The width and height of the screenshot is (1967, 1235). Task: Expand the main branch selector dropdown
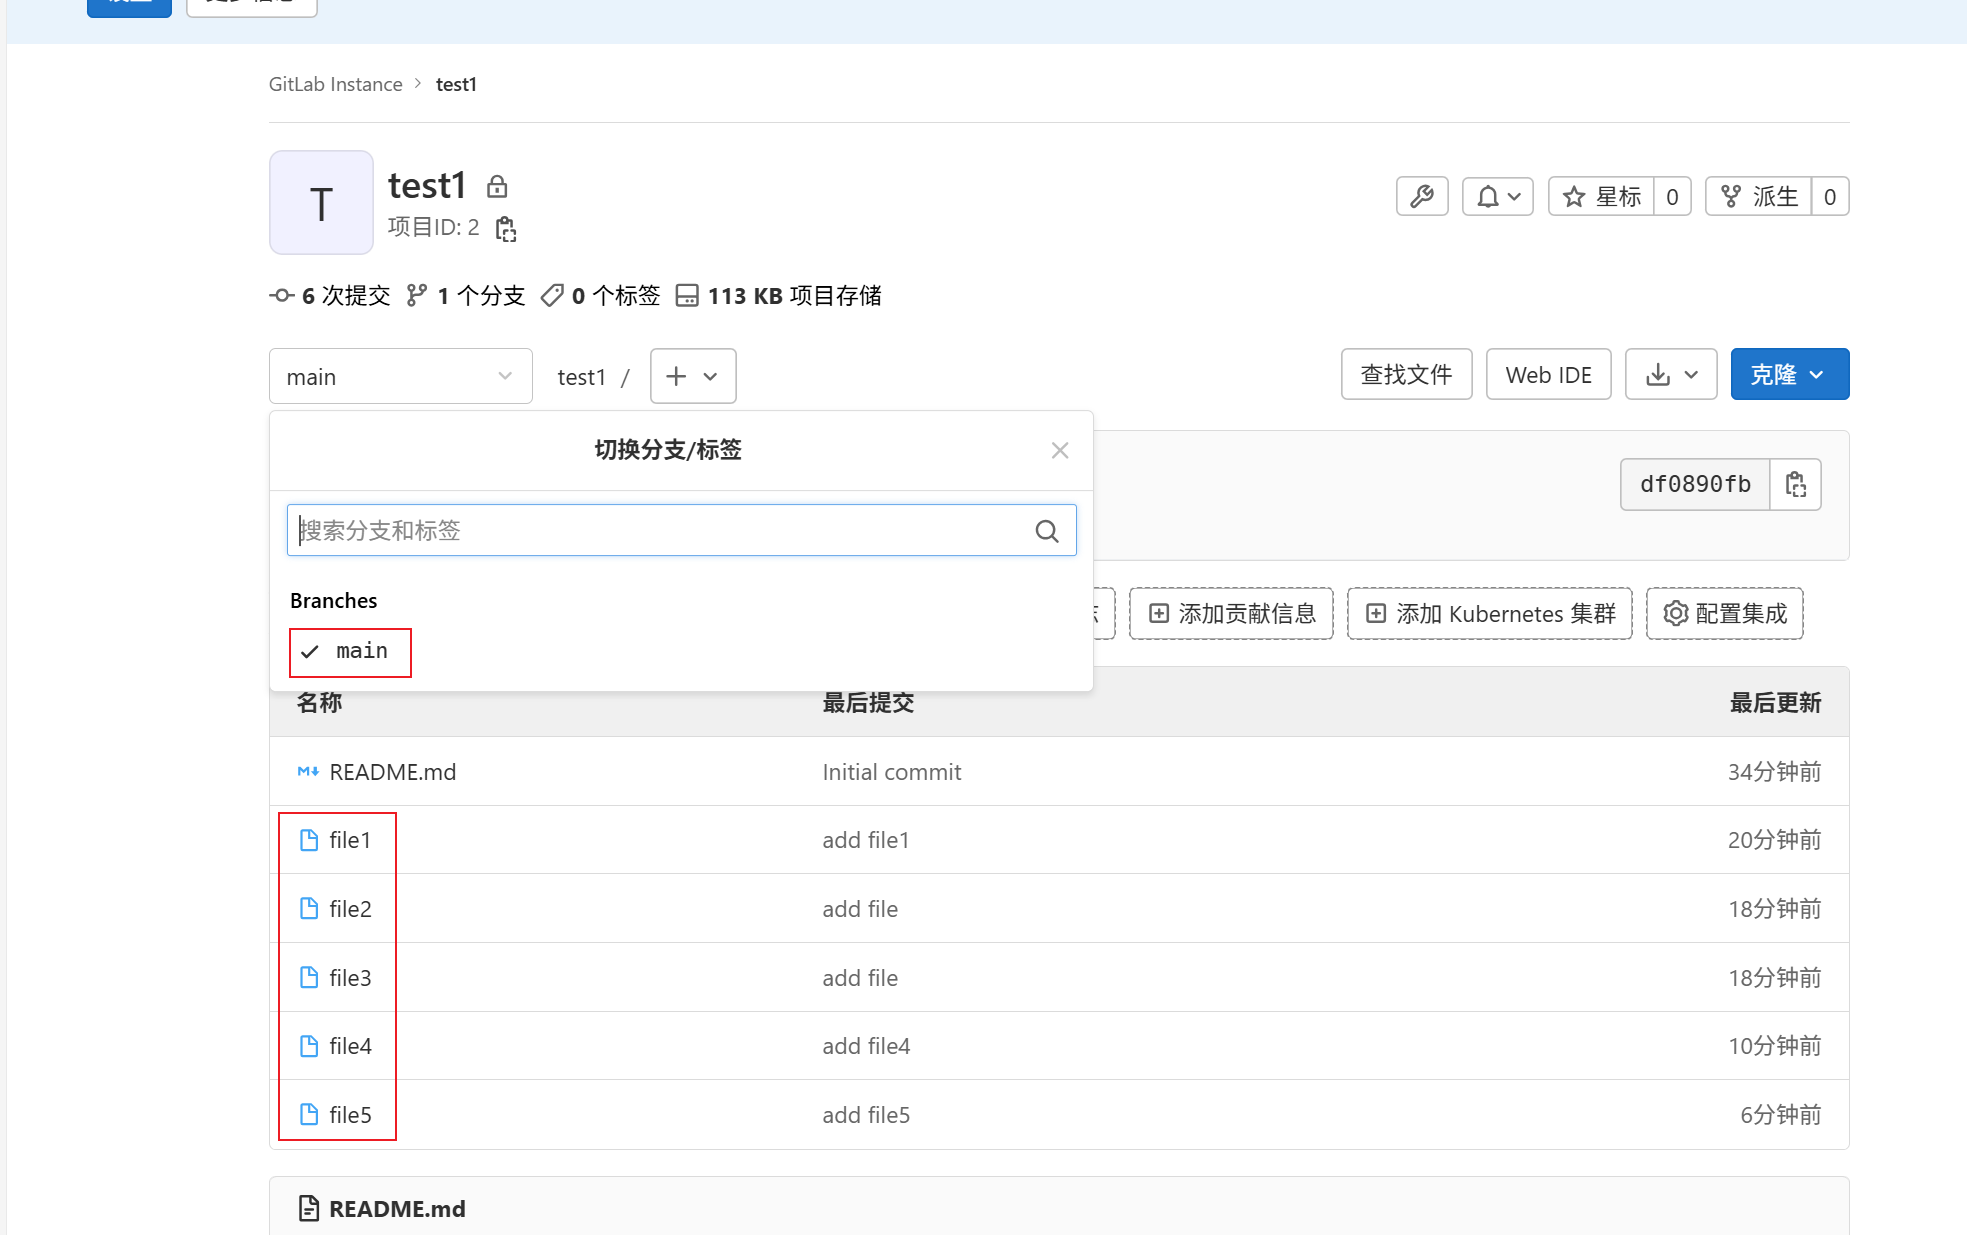[x=400, y=377]
